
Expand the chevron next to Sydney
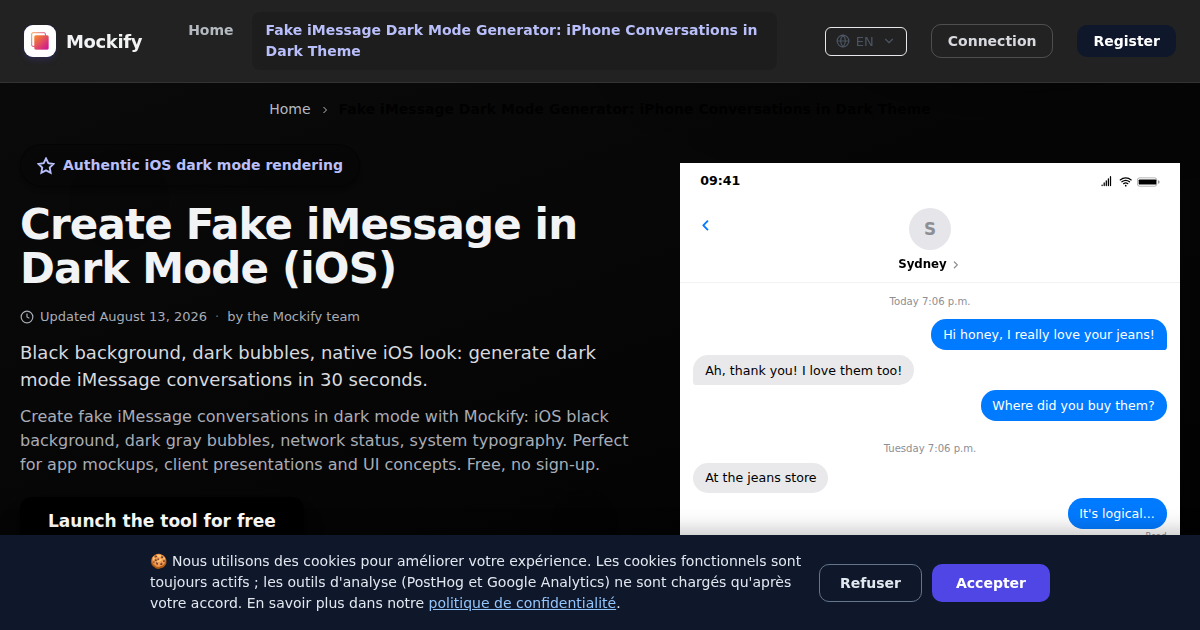pos(956,265)
